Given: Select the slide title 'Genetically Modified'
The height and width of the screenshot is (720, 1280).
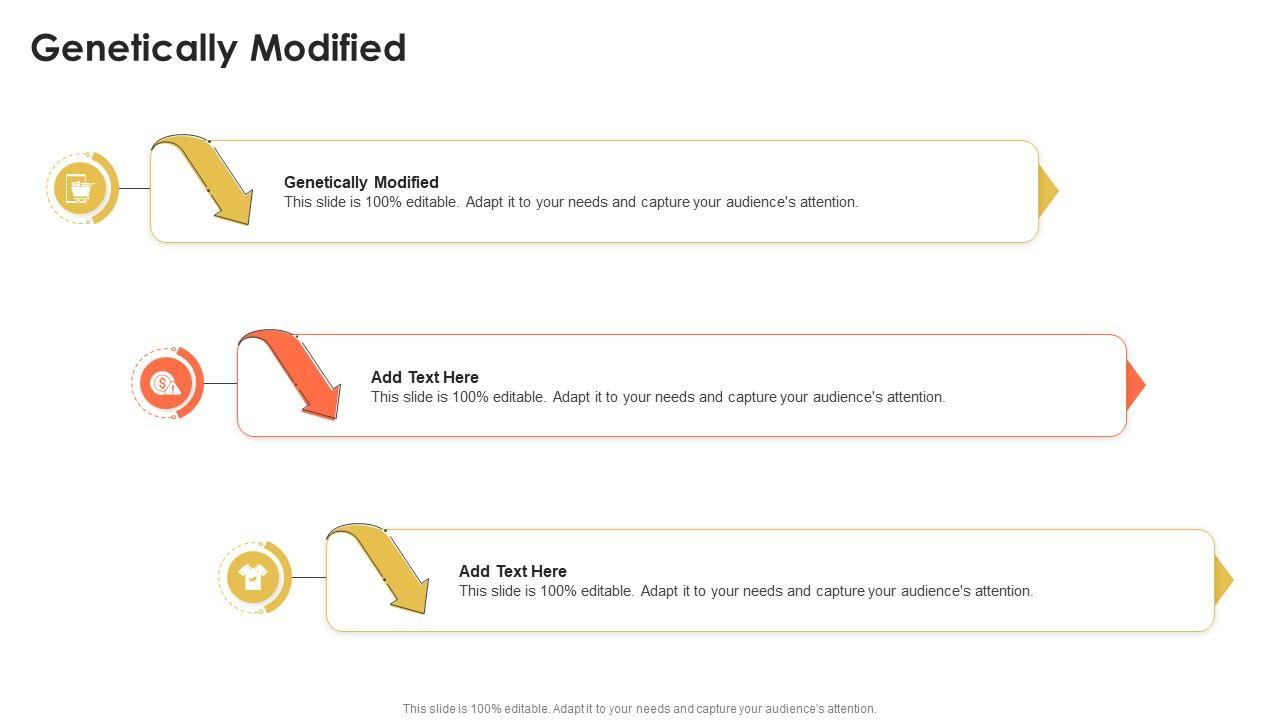Looking at the screenshot, I should coord(218,48).
